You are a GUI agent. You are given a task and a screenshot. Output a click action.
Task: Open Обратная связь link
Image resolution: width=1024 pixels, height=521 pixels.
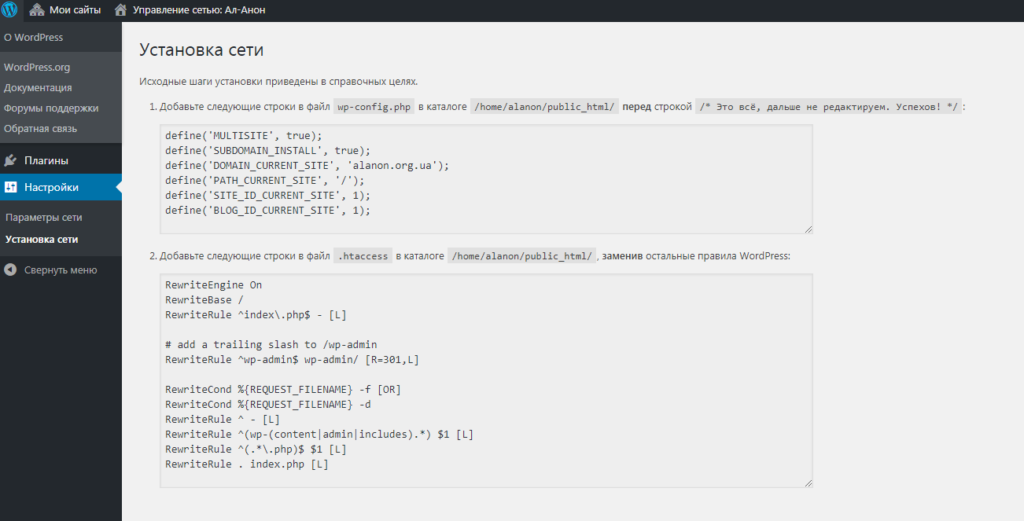[40, 129]
